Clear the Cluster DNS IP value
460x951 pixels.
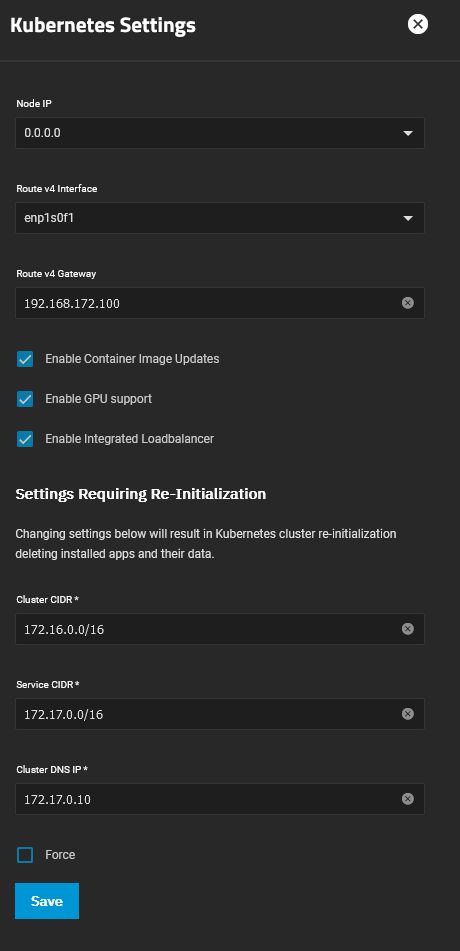(408, 799)
